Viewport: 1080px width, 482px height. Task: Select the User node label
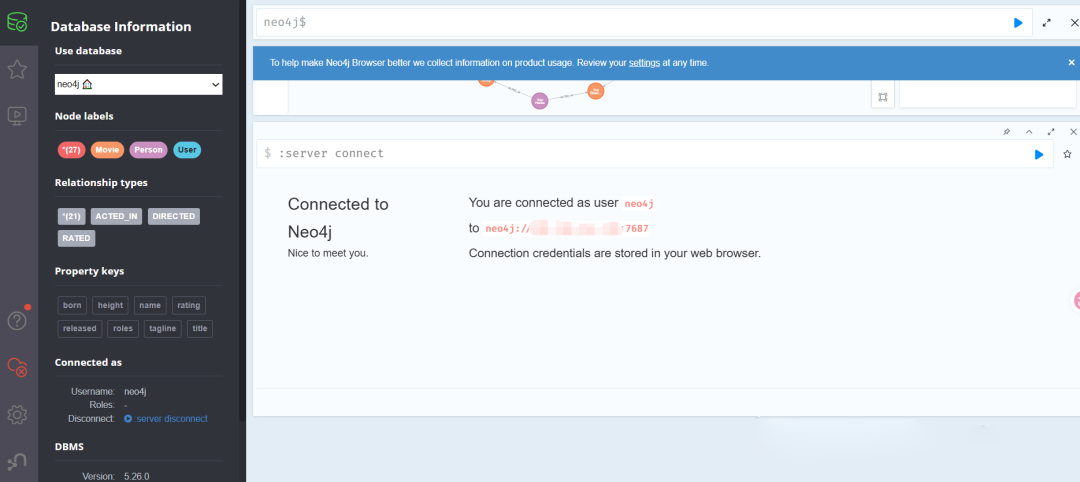187,149
